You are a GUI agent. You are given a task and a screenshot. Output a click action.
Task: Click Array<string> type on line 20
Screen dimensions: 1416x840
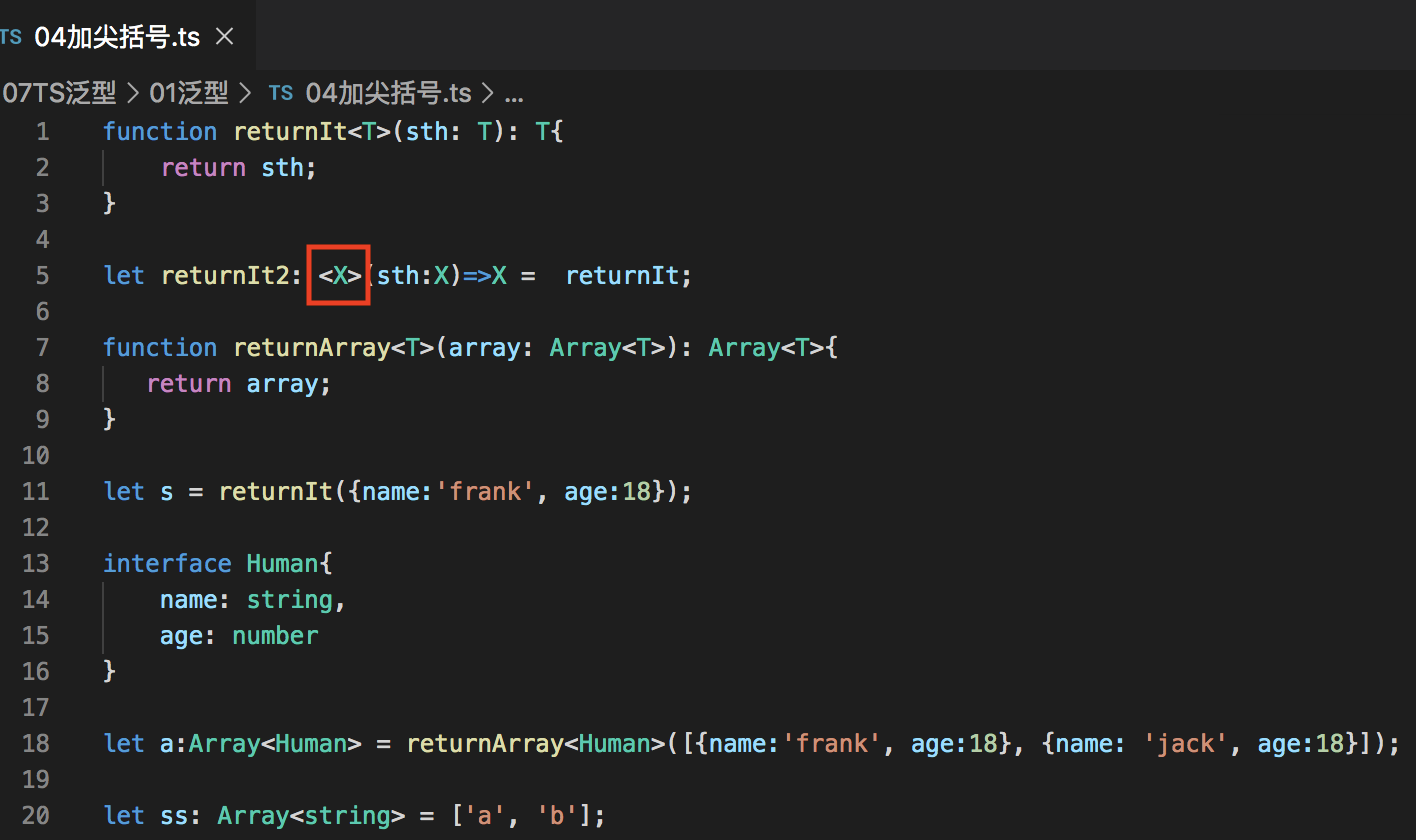coord(311,815)
